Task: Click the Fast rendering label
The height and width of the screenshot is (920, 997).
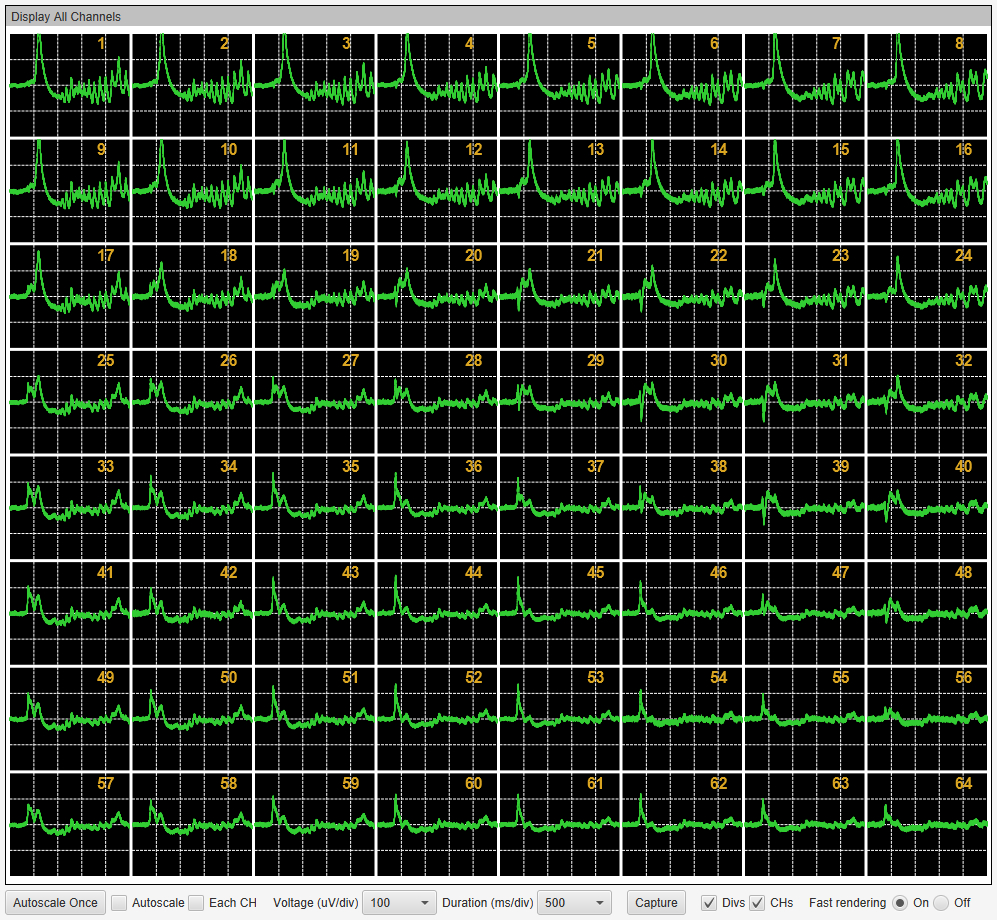Action: click(847, 903)
